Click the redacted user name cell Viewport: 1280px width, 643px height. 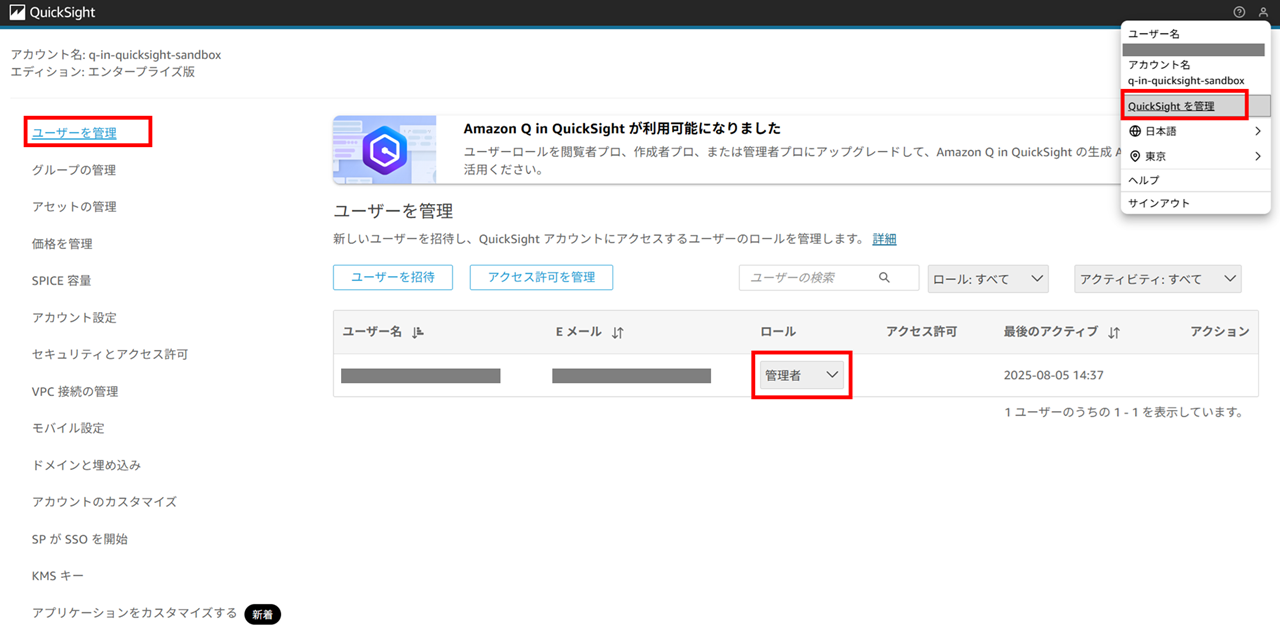pyautogui.click(x=421, y=376)
